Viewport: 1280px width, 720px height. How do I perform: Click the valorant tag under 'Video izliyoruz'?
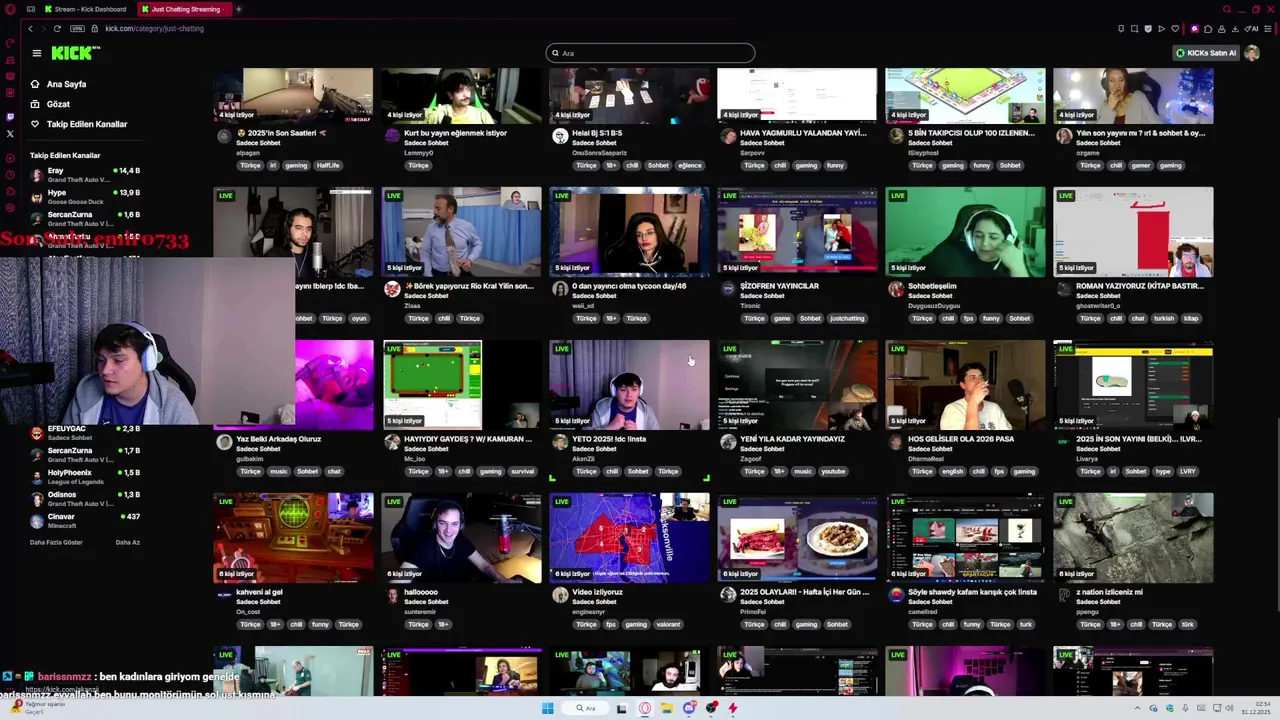tap(668, 624)
